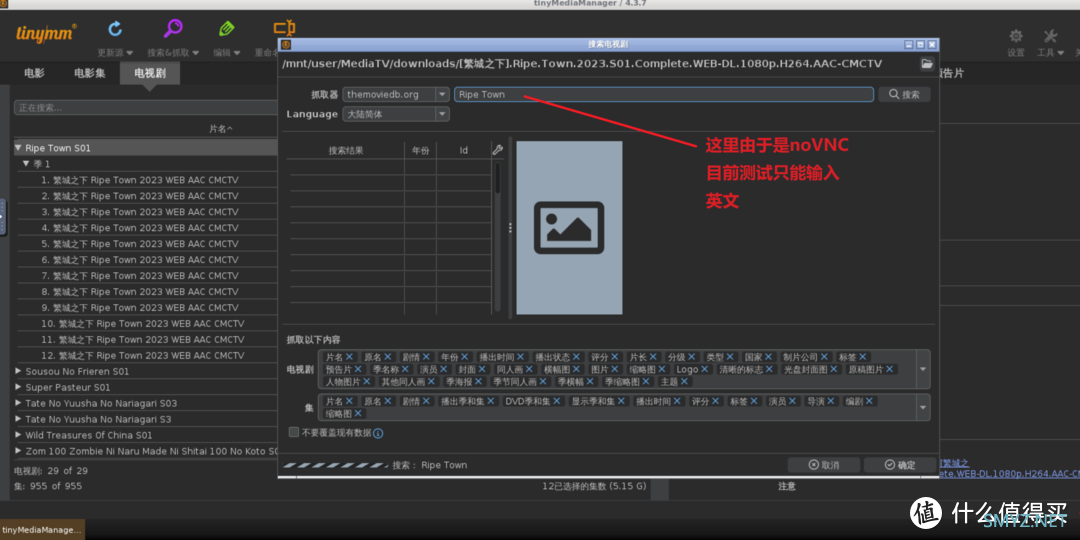Open the 抓取器 themoviedb.org dropdown
The height and width of the screenshot is (540, 1080).
[x=442, y=94]
